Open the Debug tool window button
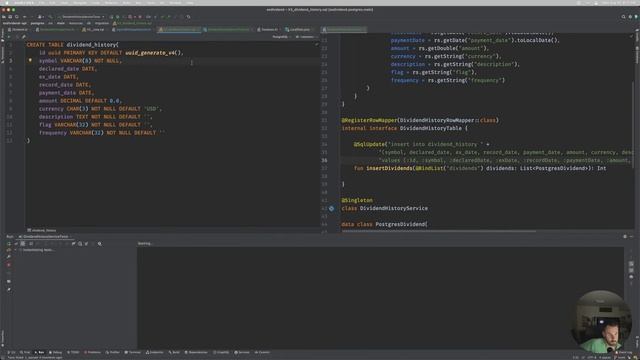 coord(56,352)
